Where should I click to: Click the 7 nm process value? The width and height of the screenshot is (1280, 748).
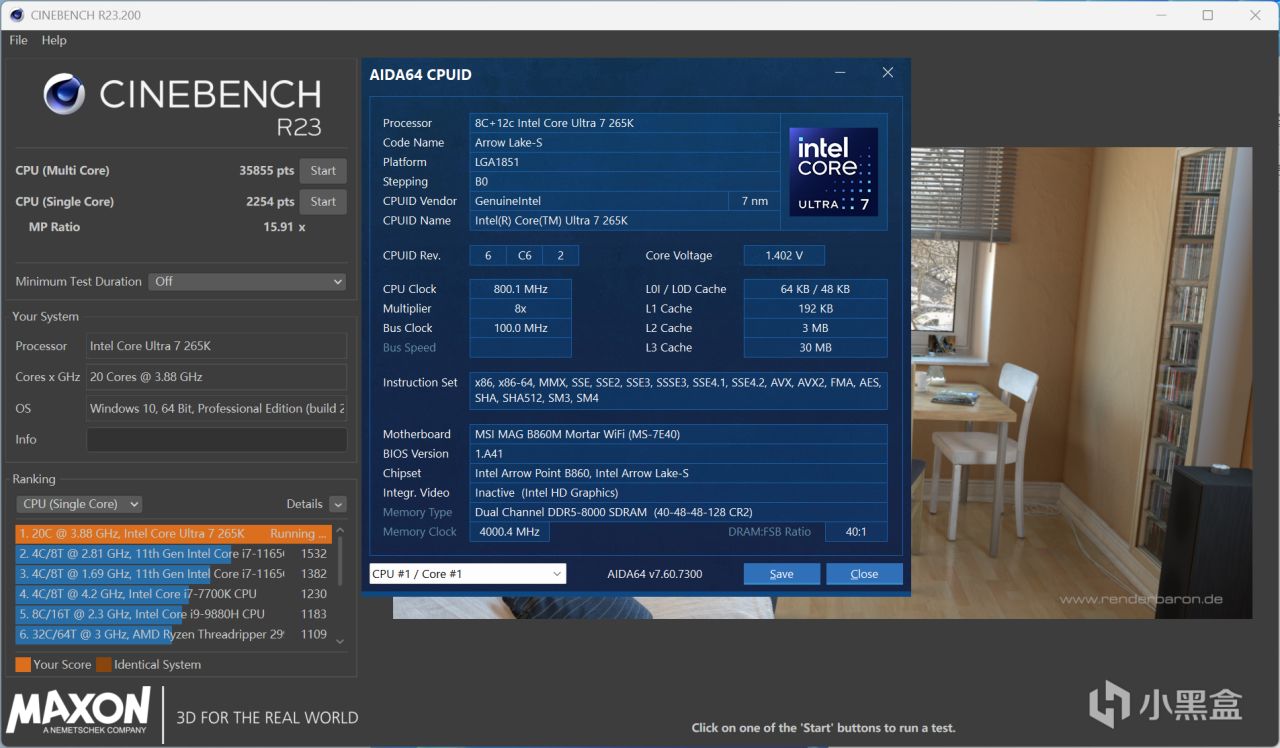(755, 201)
